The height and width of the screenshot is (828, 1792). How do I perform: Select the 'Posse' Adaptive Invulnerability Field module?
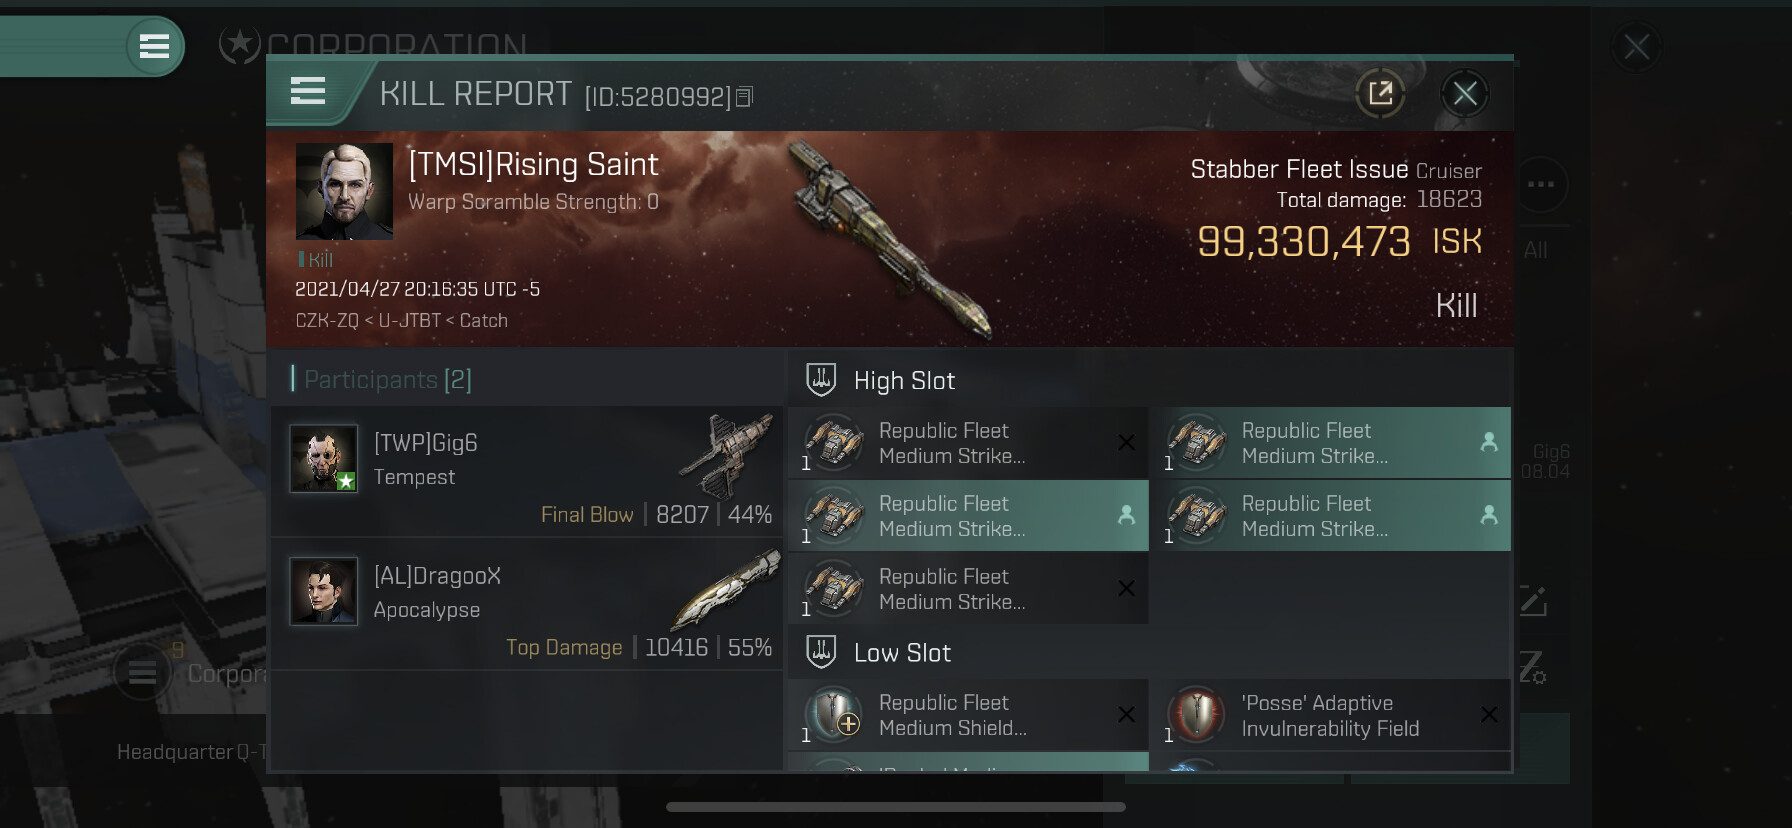pos(1330,715)
